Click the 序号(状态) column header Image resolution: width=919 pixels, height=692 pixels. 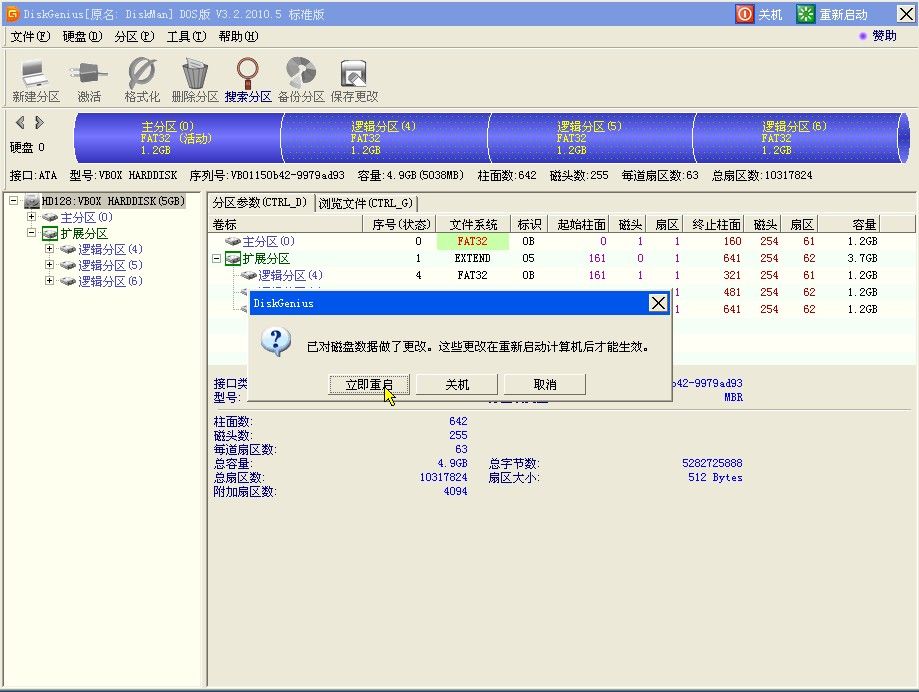[x=400, y=224]
